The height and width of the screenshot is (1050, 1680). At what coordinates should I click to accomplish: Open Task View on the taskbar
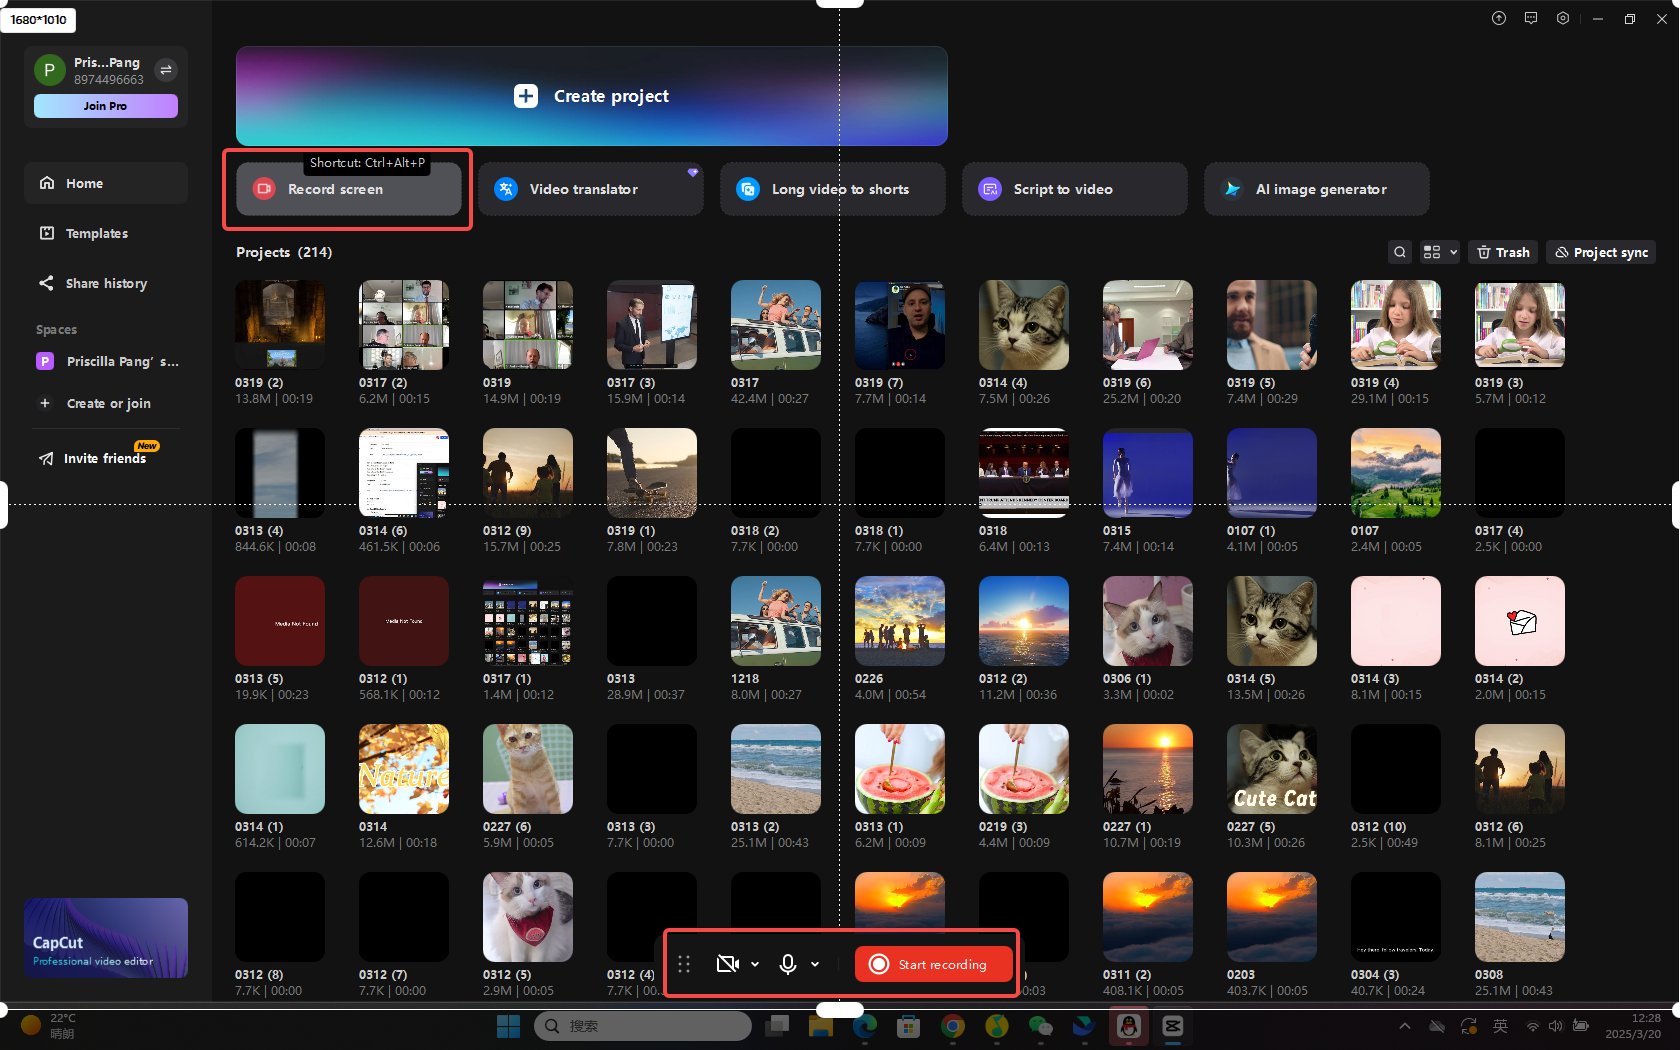click(777, 1026)
